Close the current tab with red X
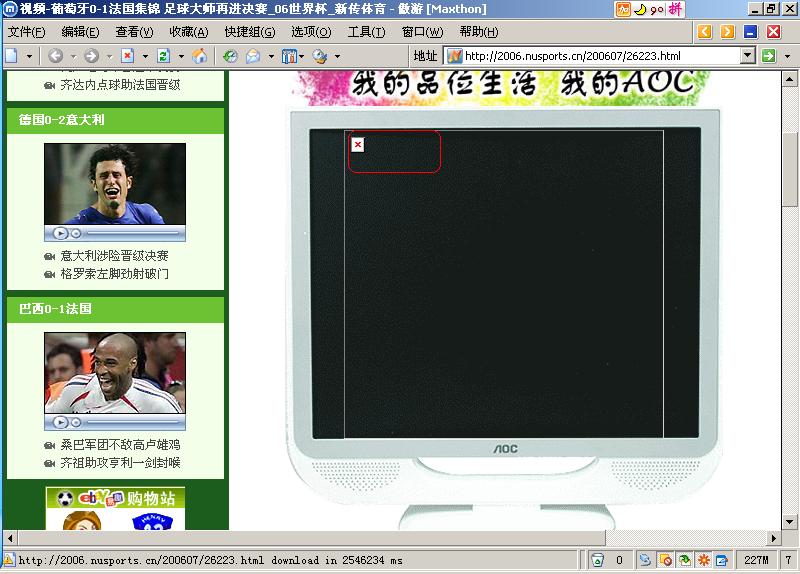The image size is (800, 574). pyautogui.click(x=773, y=32)
